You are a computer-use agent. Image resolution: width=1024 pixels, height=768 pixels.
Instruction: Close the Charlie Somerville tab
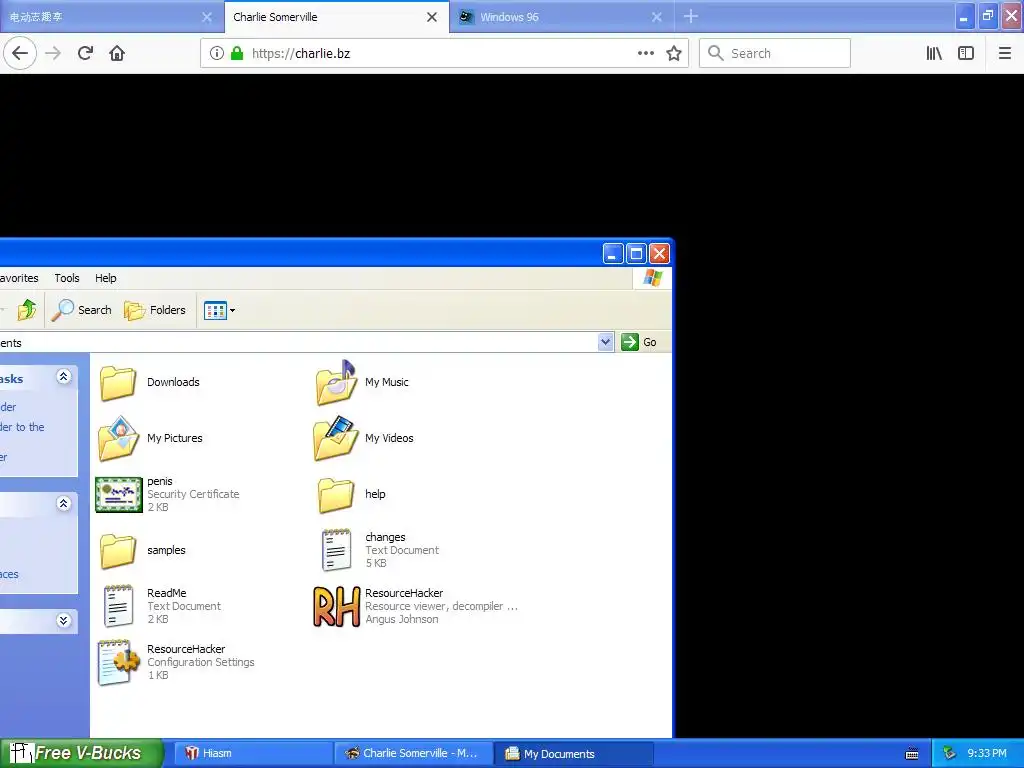[432, 18]
